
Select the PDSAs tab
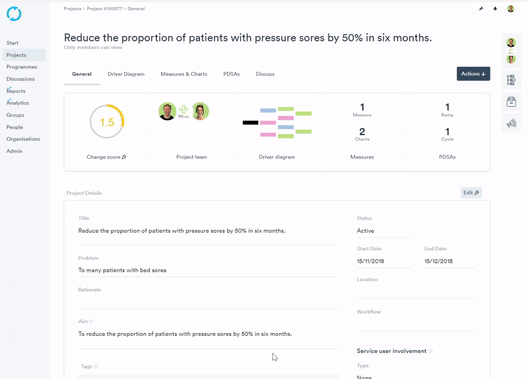click(x=231, y=74)
